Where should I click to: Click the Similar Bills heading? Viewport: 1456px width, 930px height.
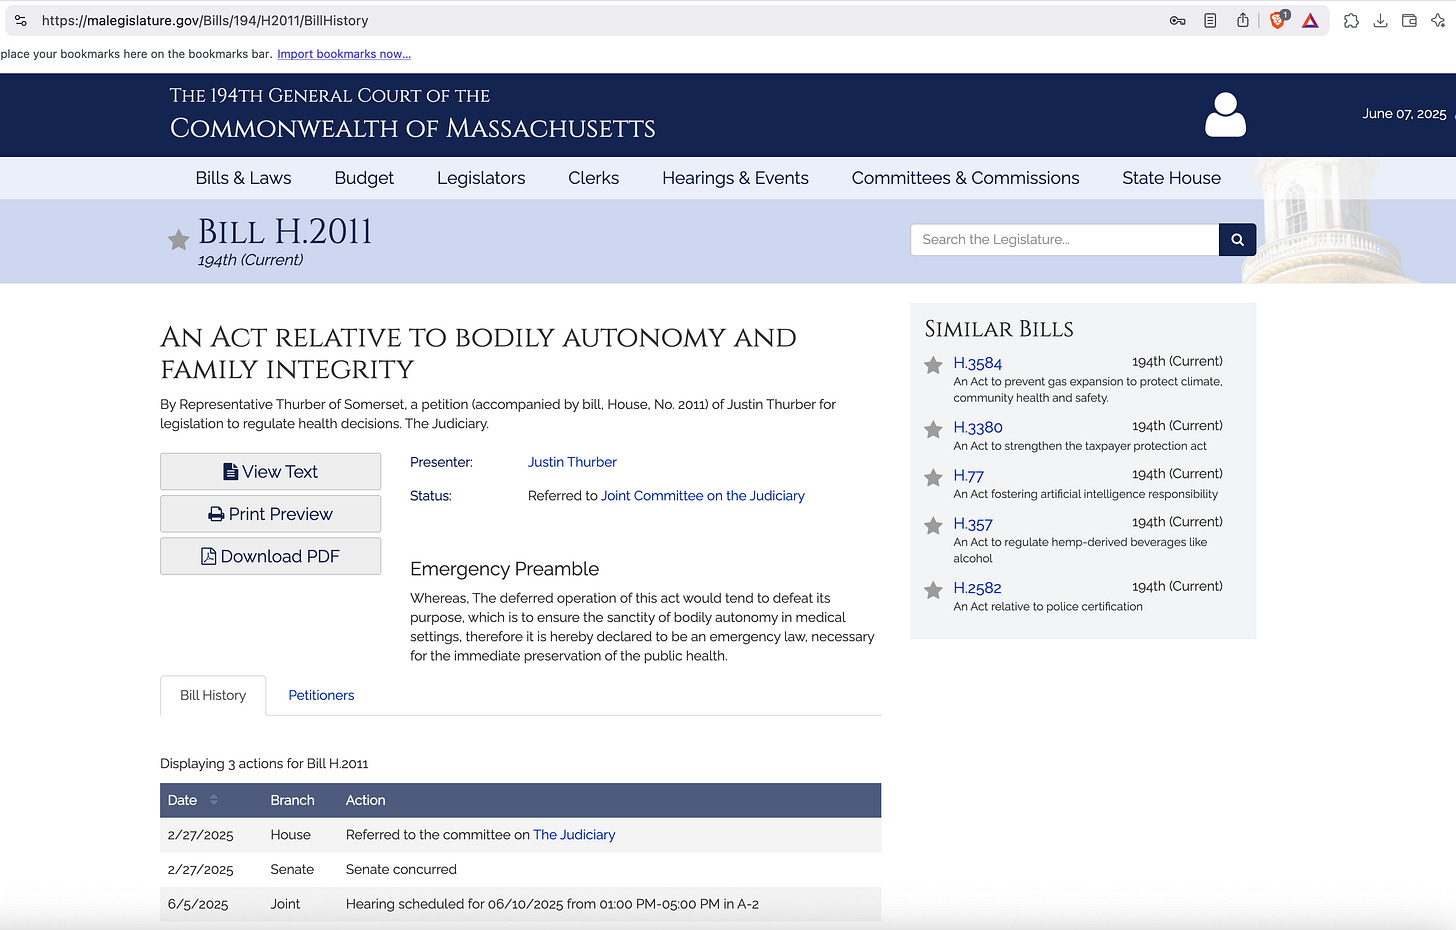999,329
